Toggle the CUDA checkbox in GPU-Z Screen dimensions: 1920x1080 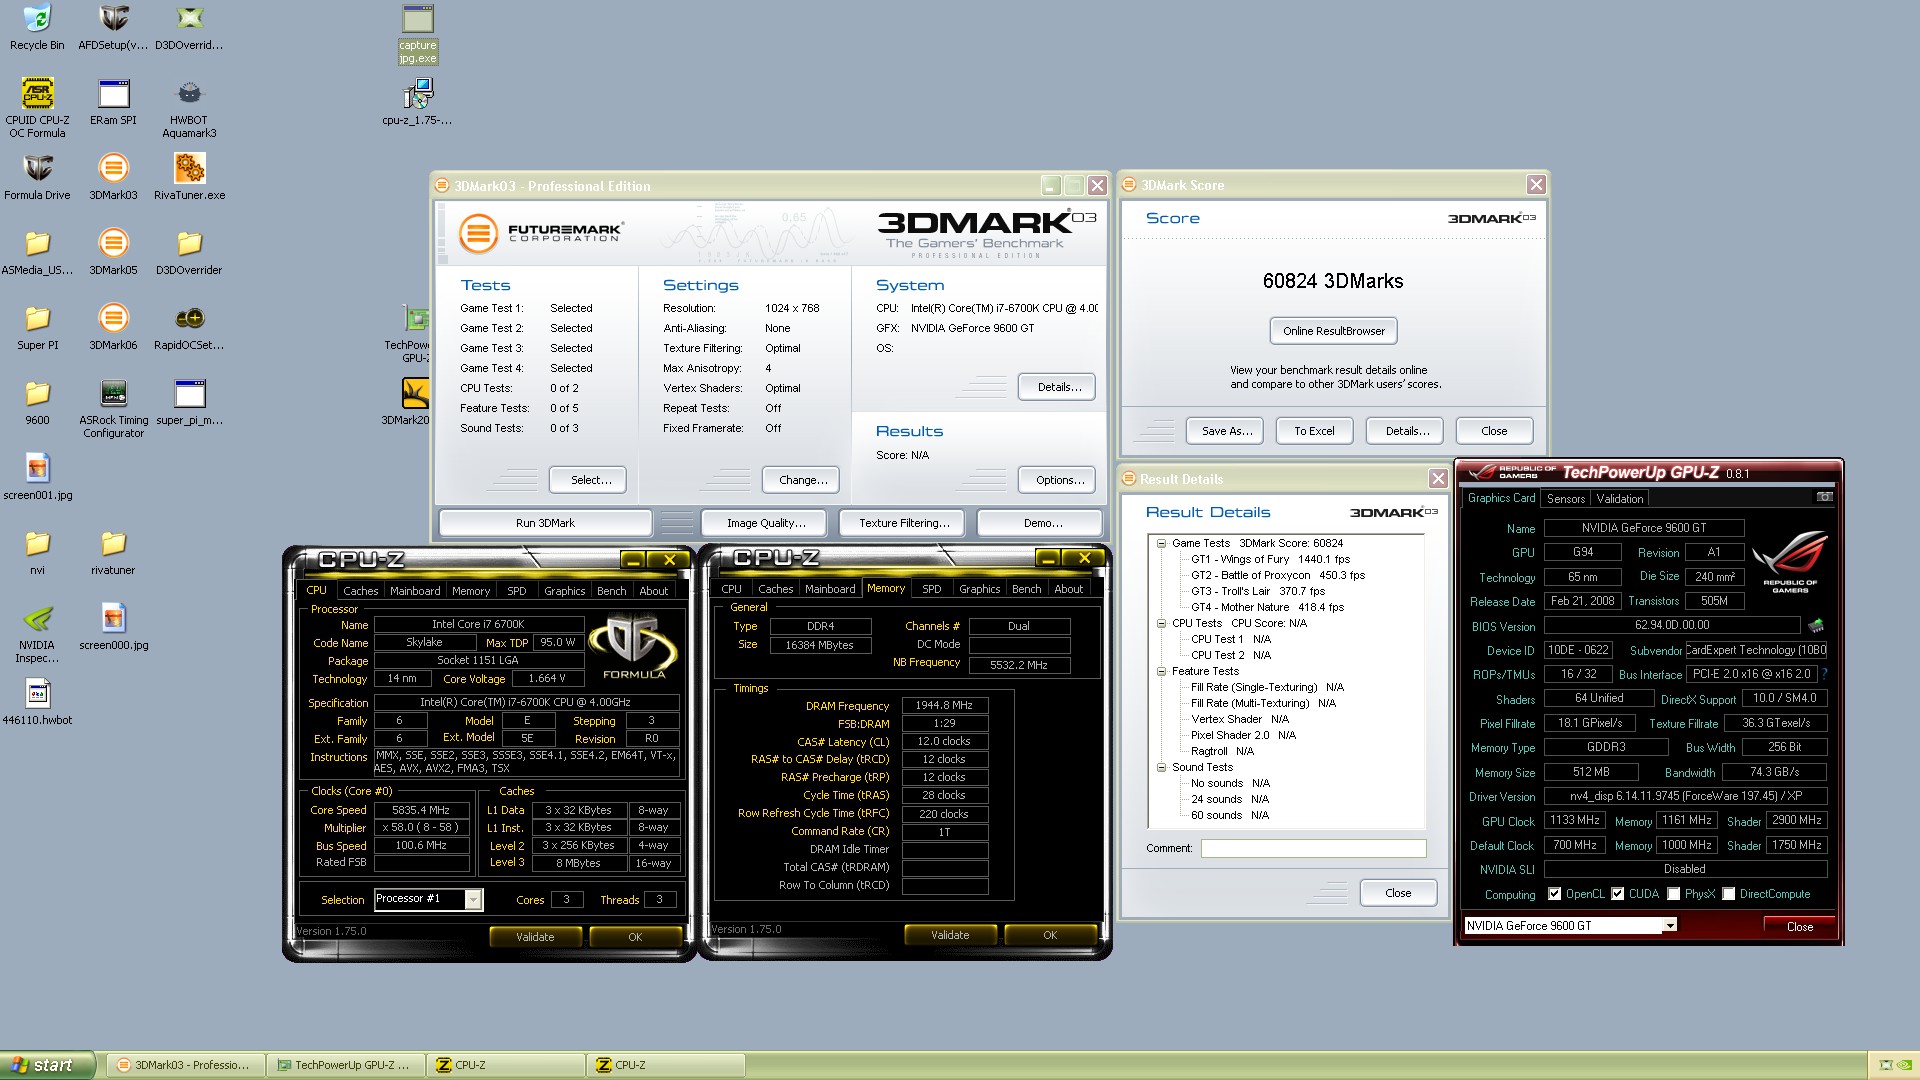coord(1617,894)
